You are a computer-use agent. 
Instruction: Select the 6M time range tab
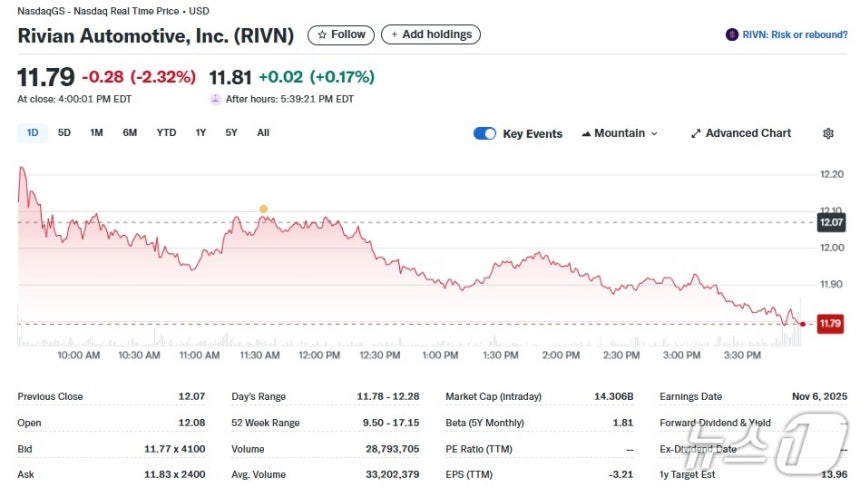click(129, 133)
